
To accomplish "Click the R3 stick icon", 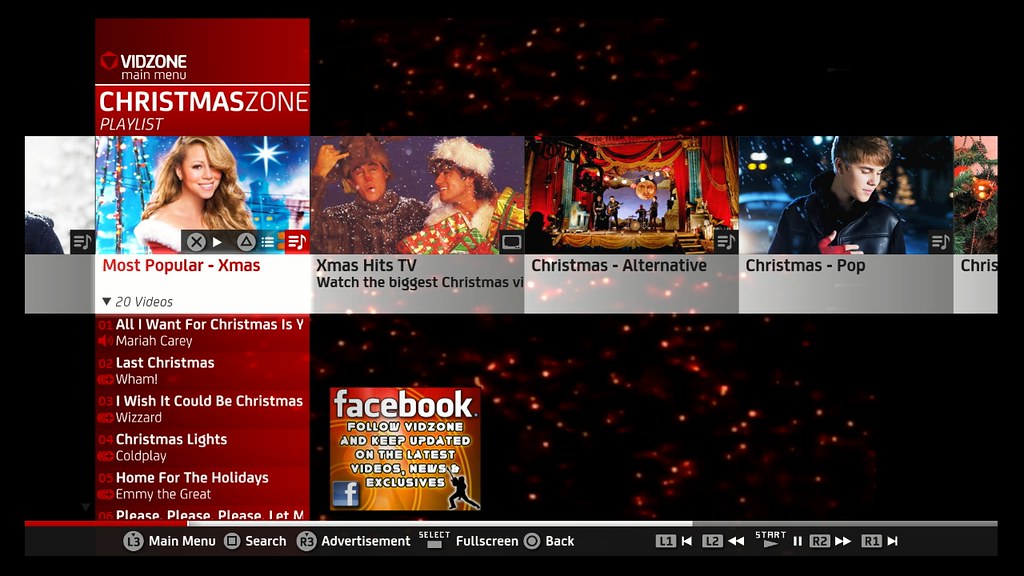I will (306, 541).
